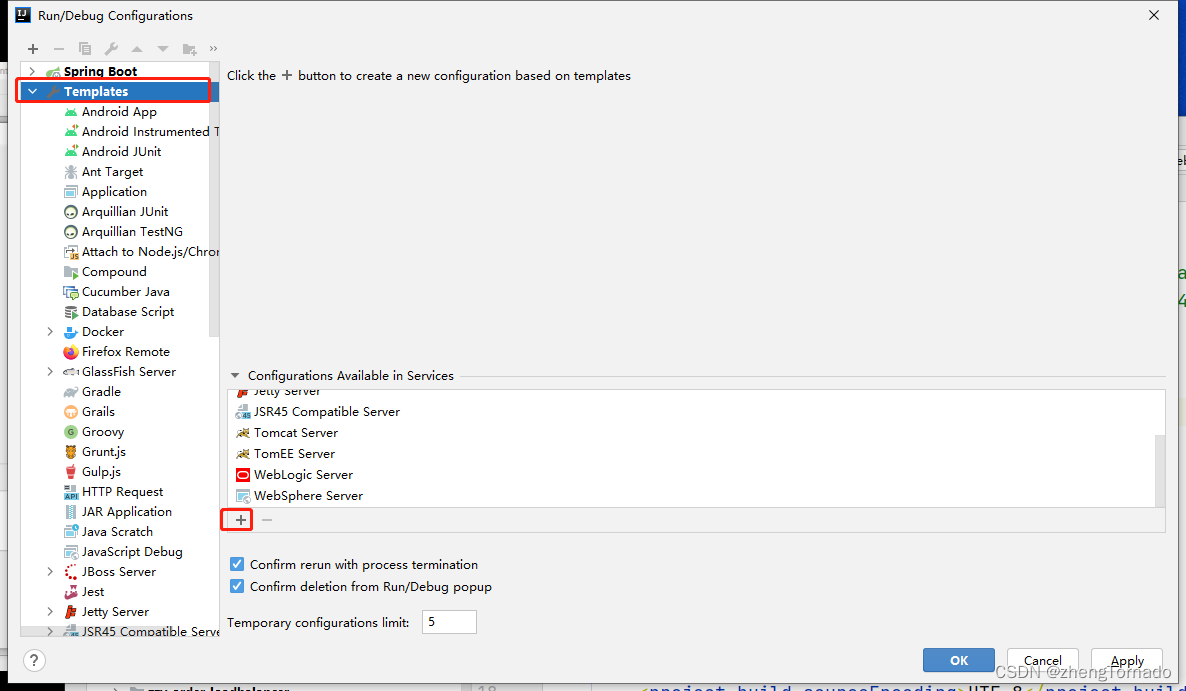The width and height of the screenshot is (1186, 691).
Task: Select the Application template item
Action: (x=114, y=192)
